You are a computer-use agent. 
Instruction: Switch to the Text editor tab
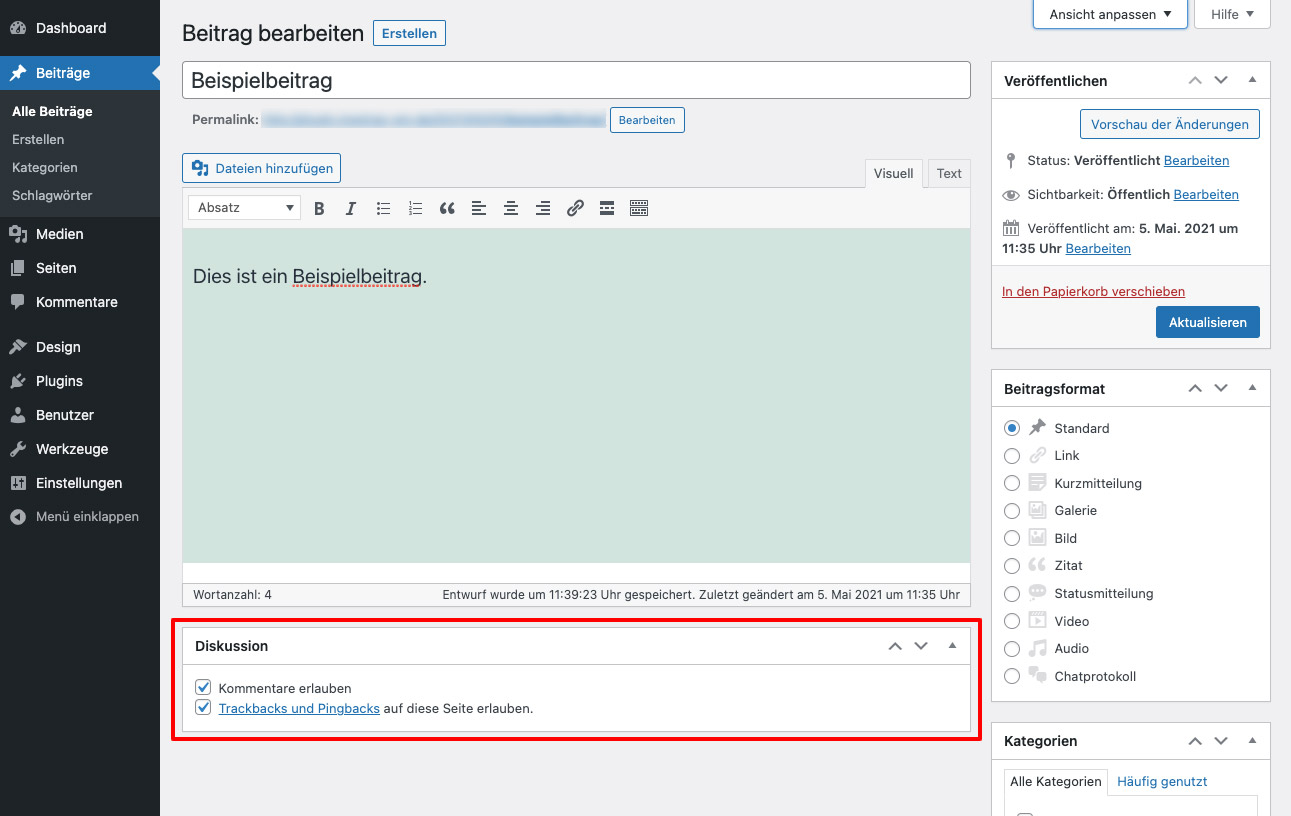(x=947, y=173)
